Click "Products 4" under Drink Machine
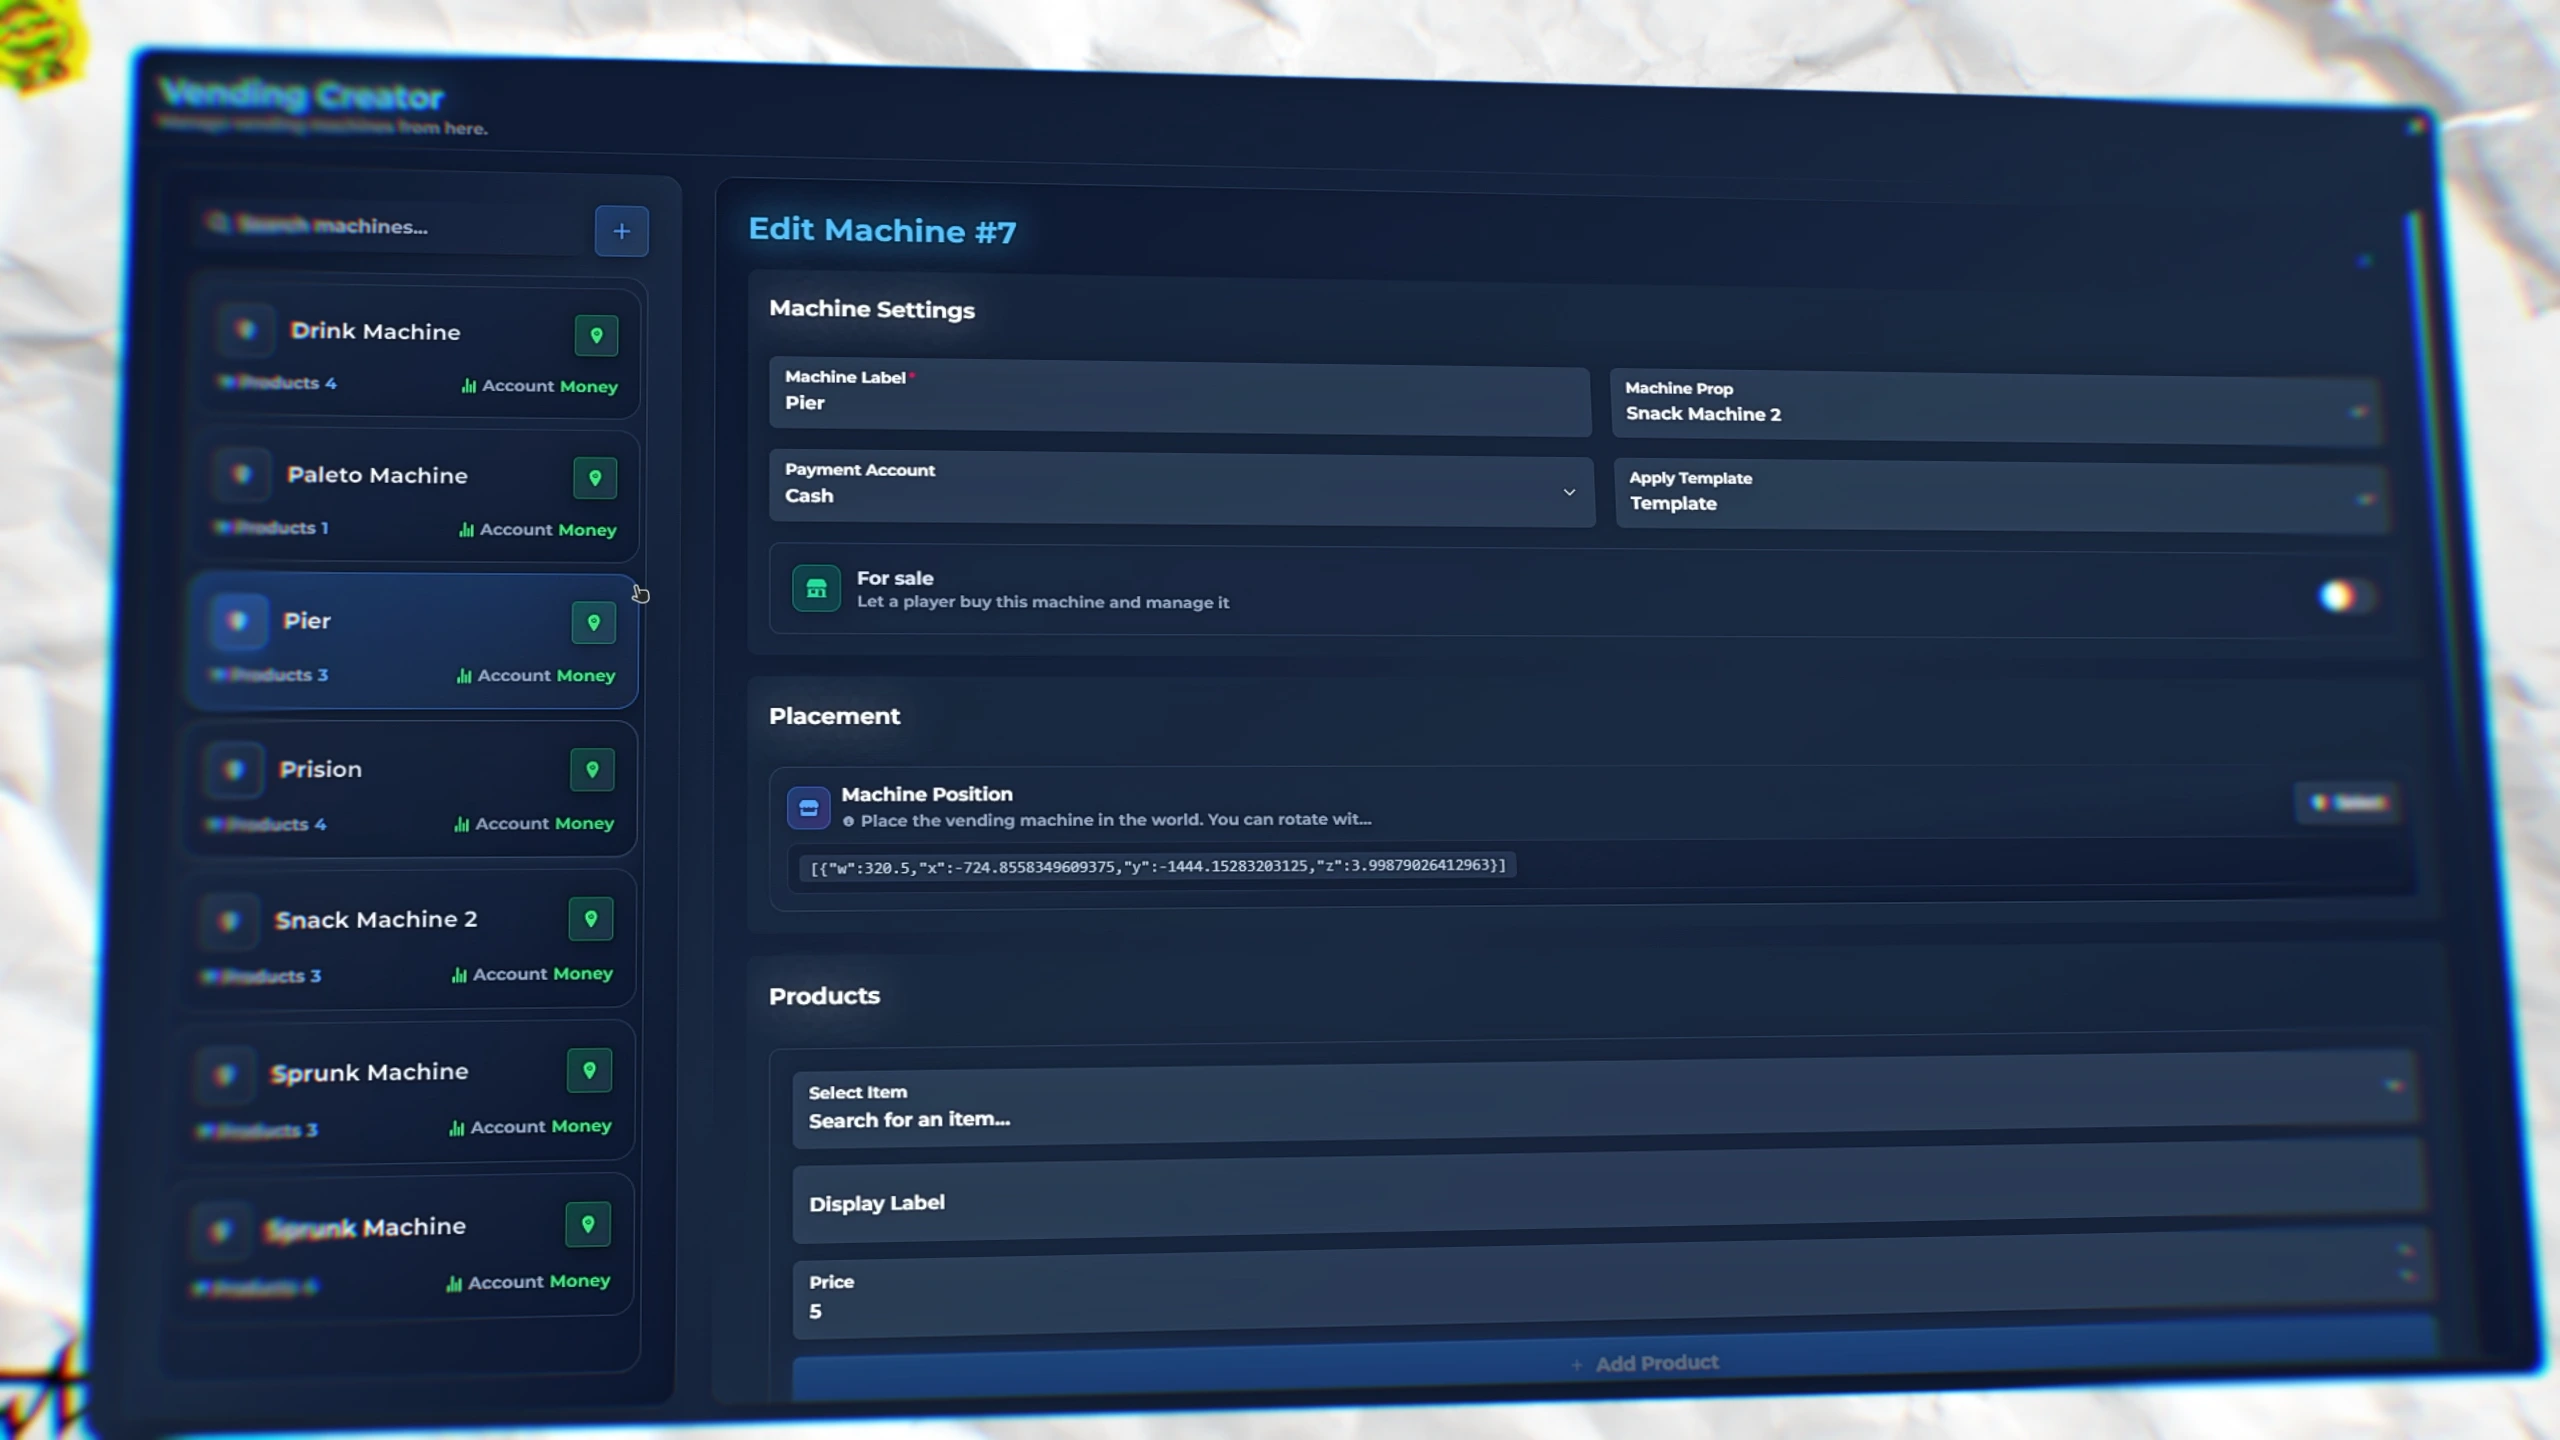2560x1440 pixels. [278, 383]
